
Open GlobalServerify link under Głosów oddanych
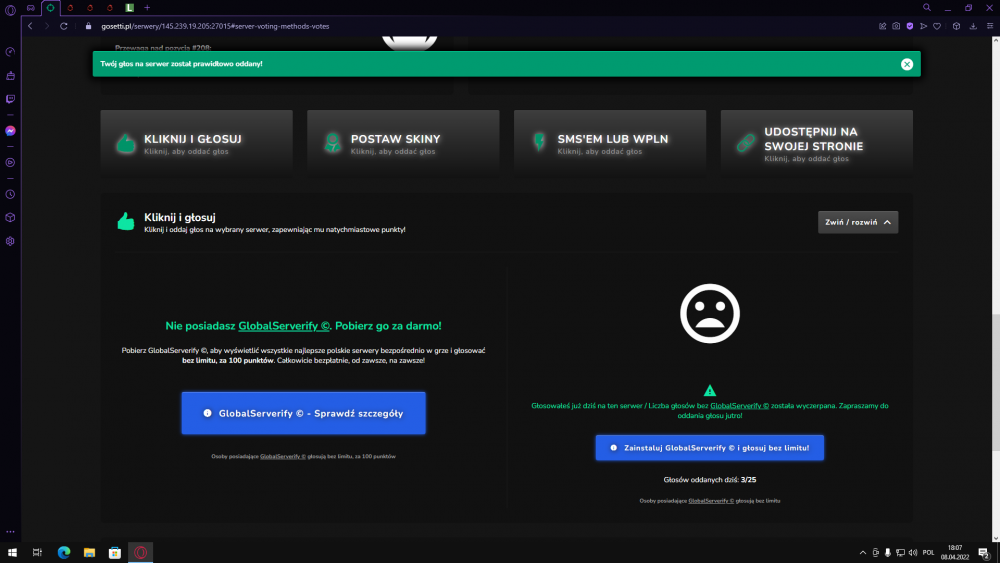point(711,501)
